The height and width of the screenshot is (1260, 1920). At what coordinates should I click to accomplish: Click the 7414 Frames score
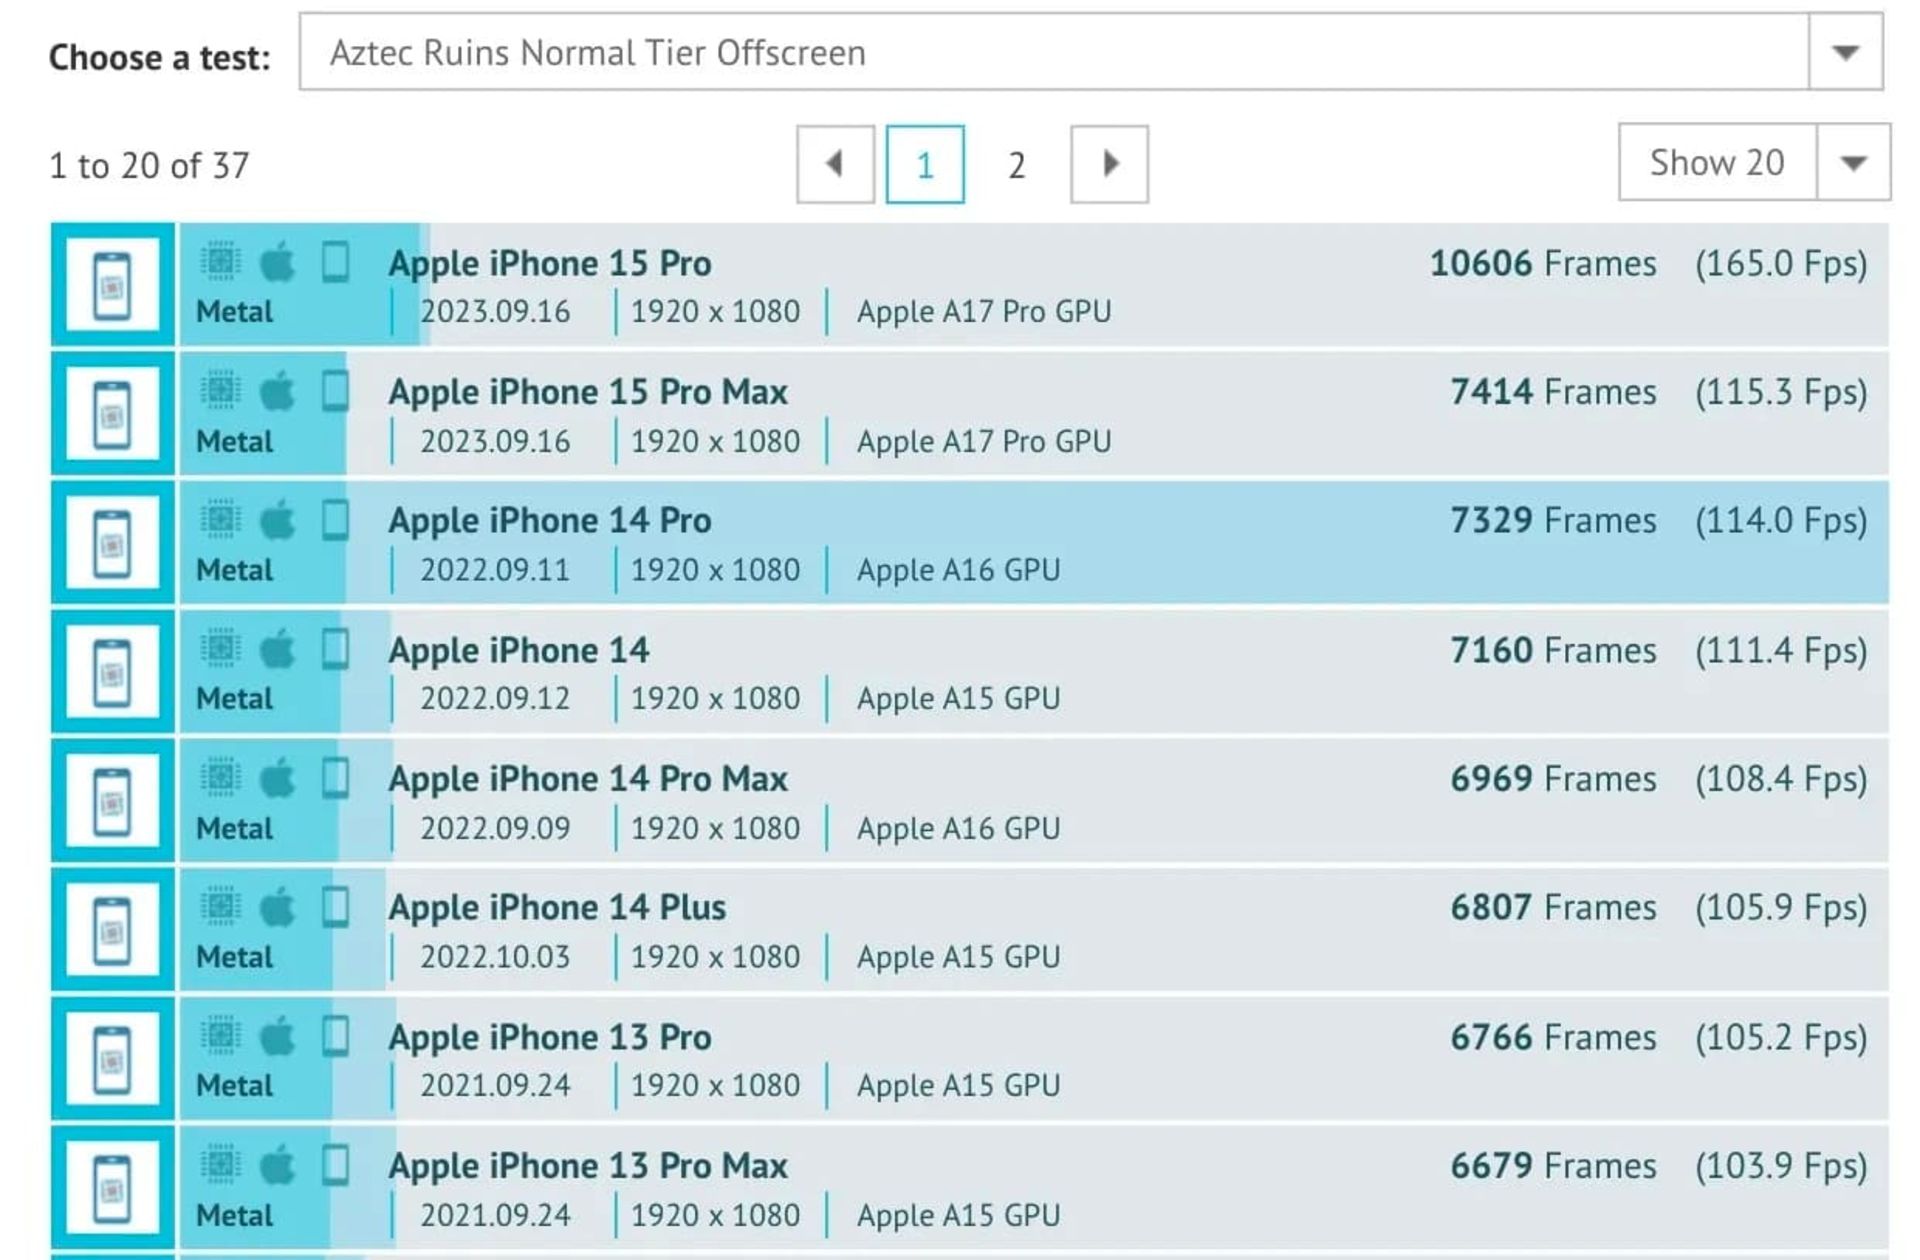point(1554,393)
